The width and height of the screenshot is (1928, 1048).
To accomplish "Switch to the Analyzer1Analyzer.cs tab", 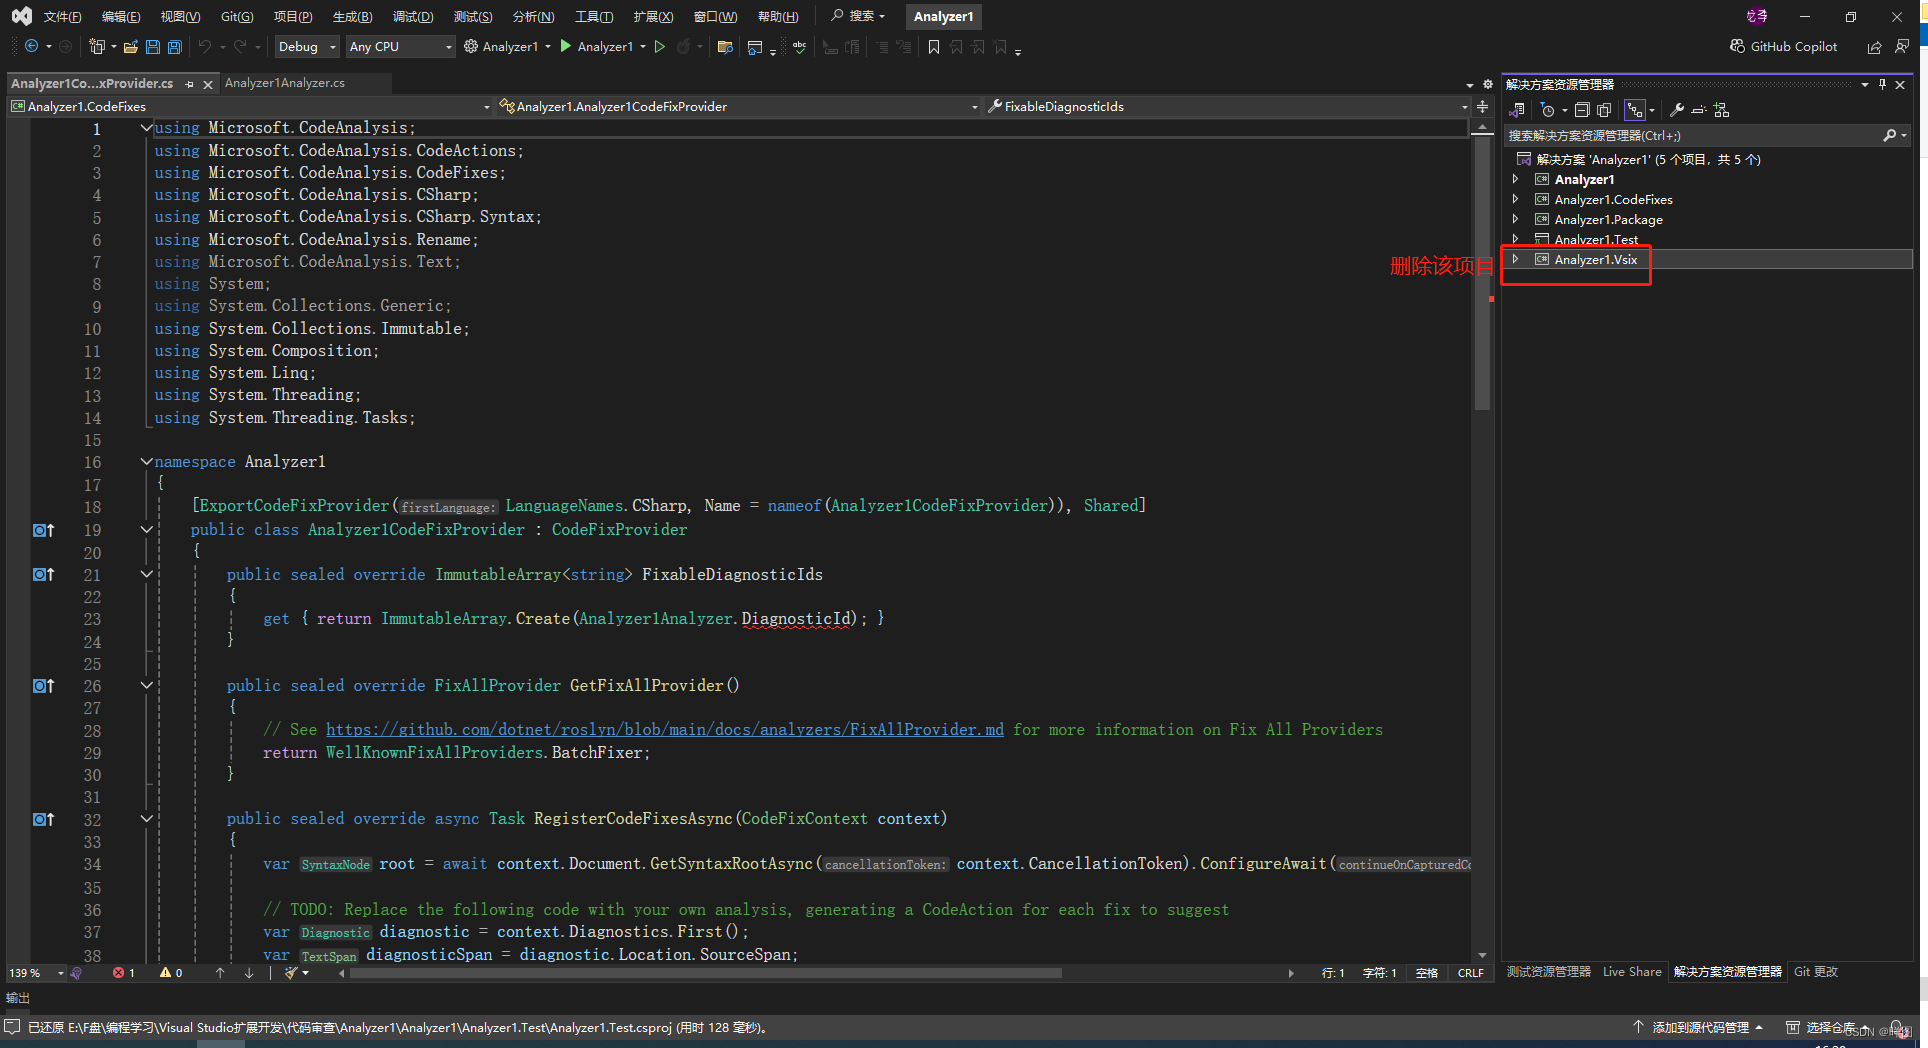I will click(285, 83).
